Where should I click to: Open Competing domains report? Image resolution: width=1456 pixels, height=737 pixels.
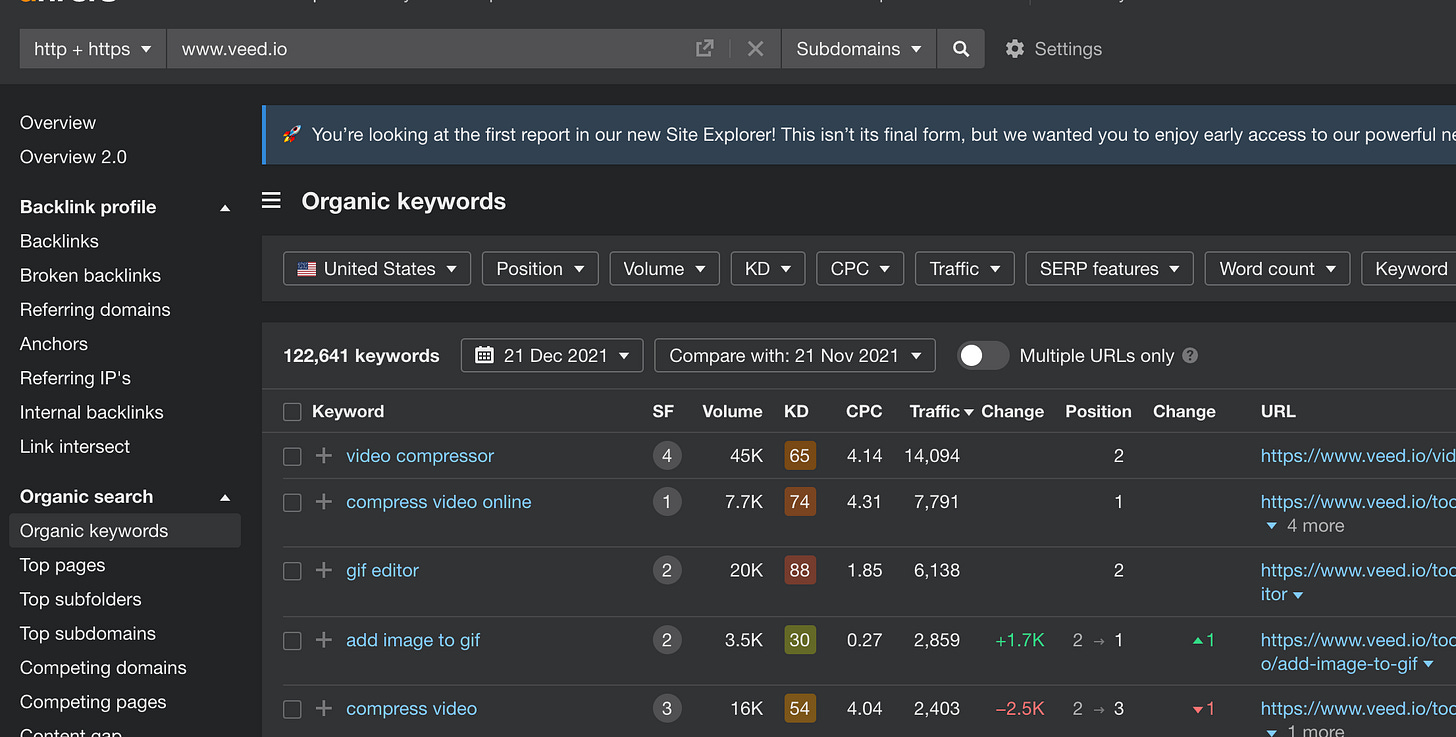tap(103, 668)
